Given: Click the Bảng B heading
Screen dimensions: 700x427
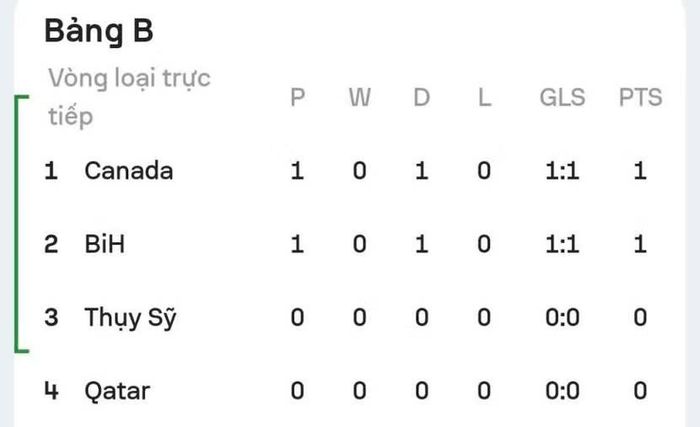Looking at the screenshot, I should tap(99, 31).
